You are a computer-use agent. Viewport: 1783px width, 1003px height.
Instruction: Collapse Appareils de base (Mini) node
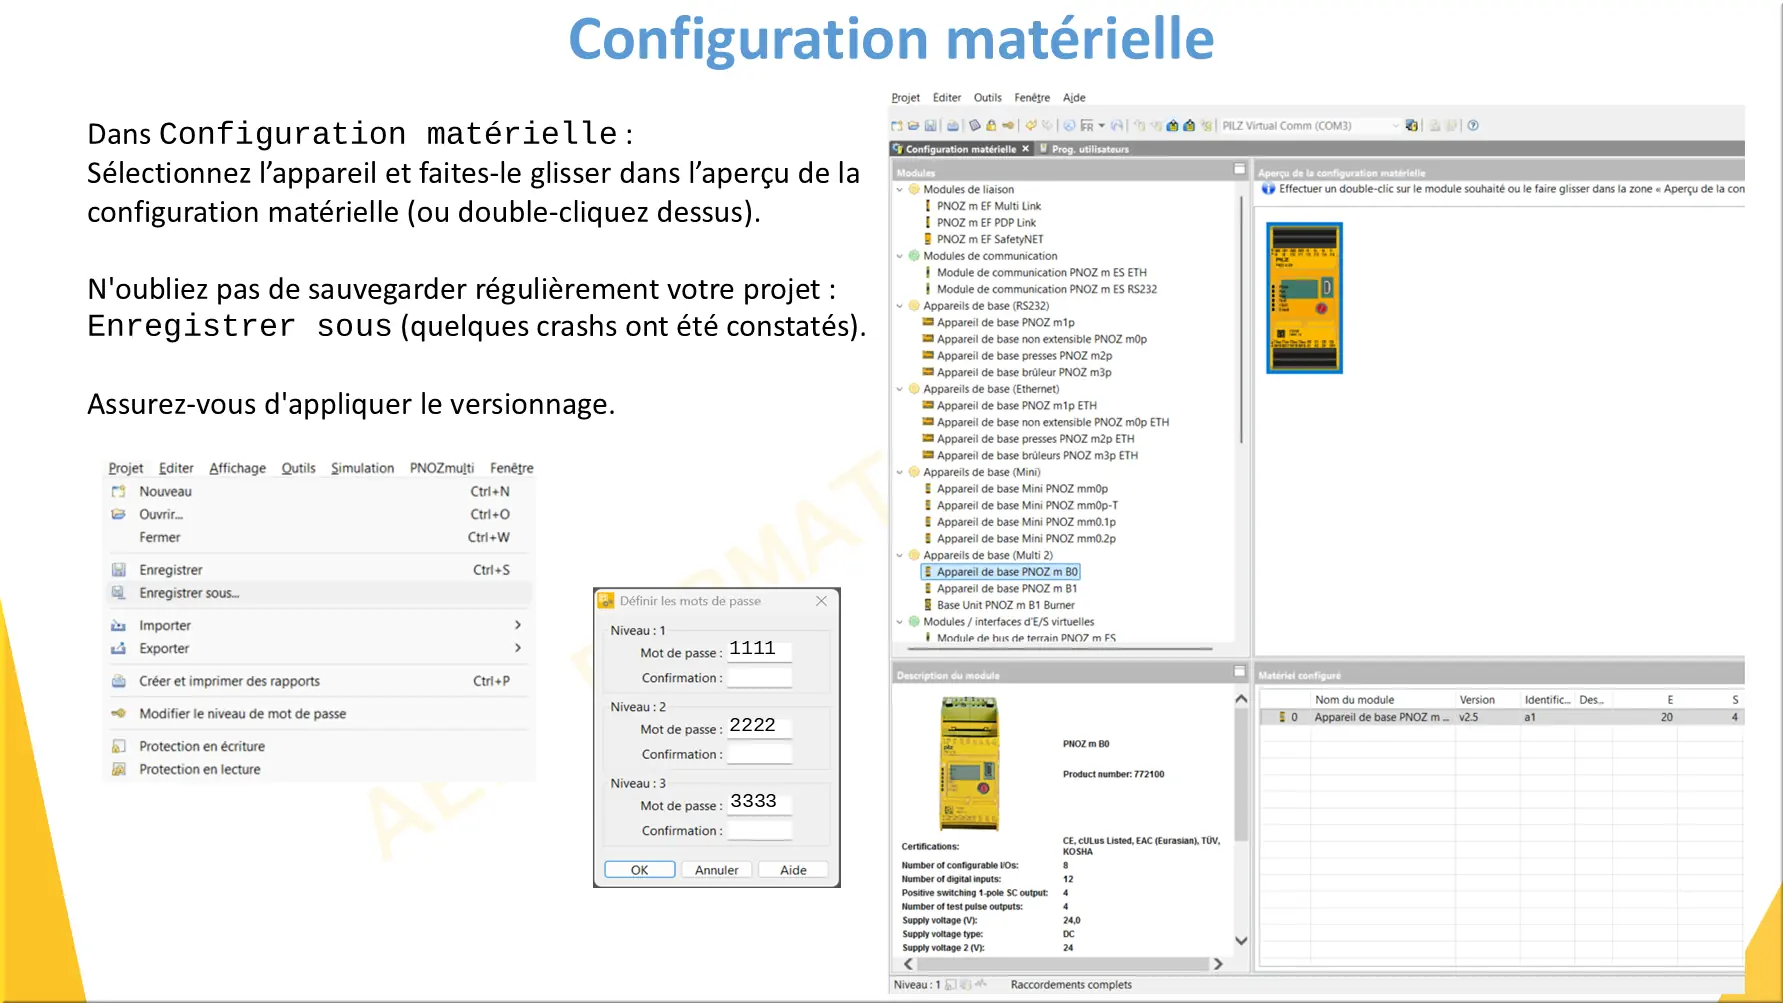pyautogui.click(x=899, y=473)
